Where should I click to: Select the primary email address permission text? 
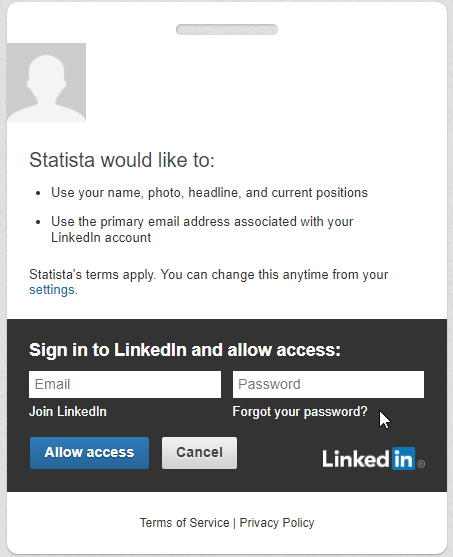click(202, 229)
